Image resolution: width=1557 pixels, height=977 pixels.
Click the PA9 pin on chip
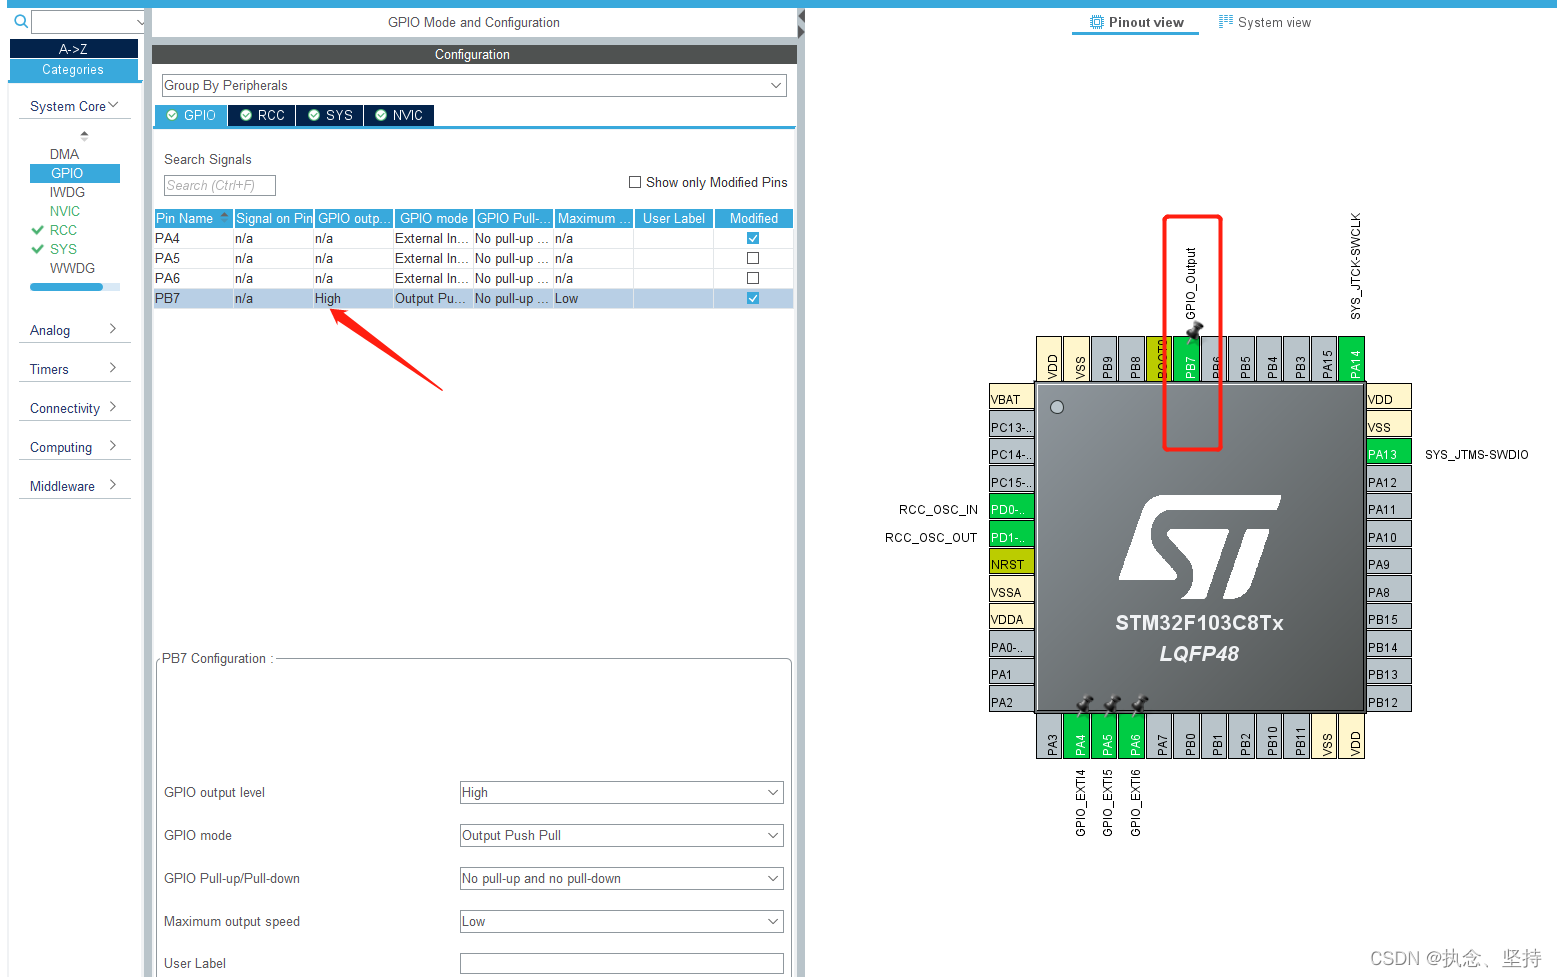[x=1389, y=562]
